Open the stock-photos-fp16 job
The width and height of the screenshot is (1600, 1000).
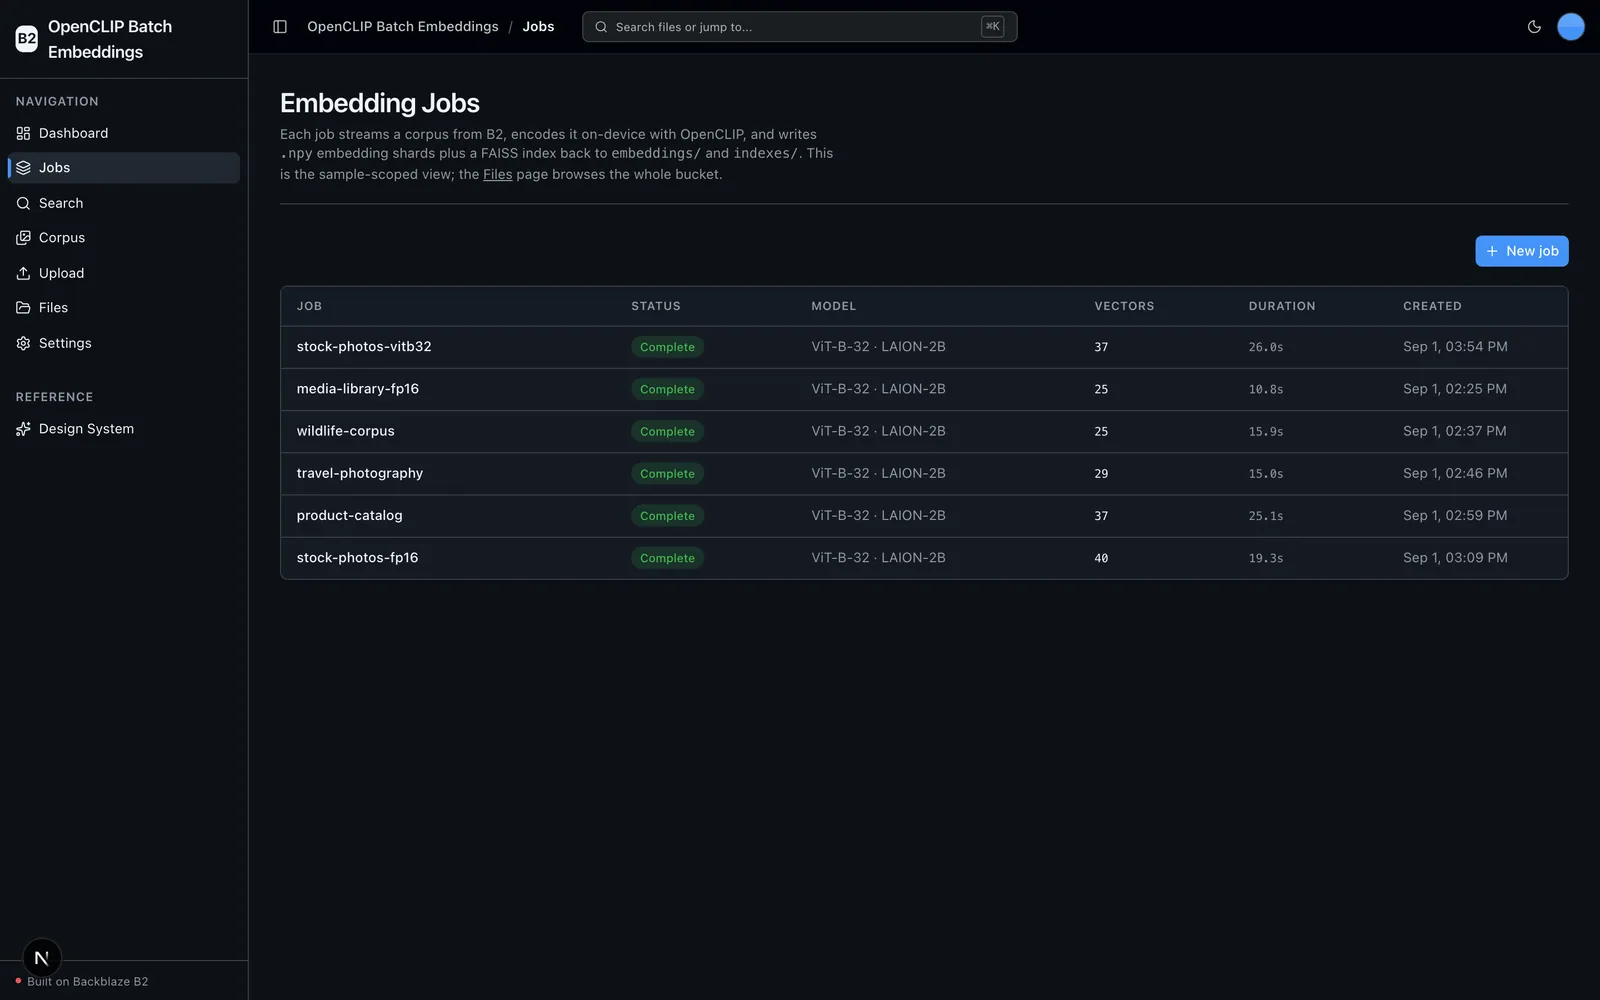(357, 558)
